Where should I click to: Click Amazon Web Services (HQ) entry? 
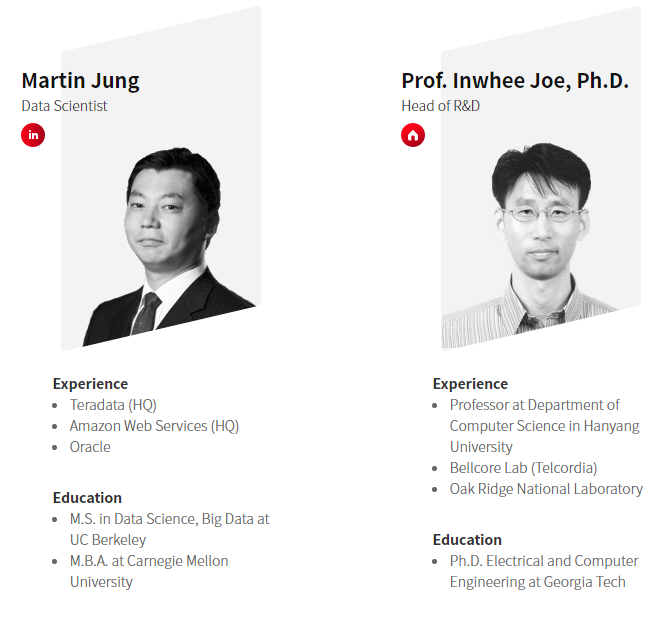pyautogui.click(x=154, y=426)
